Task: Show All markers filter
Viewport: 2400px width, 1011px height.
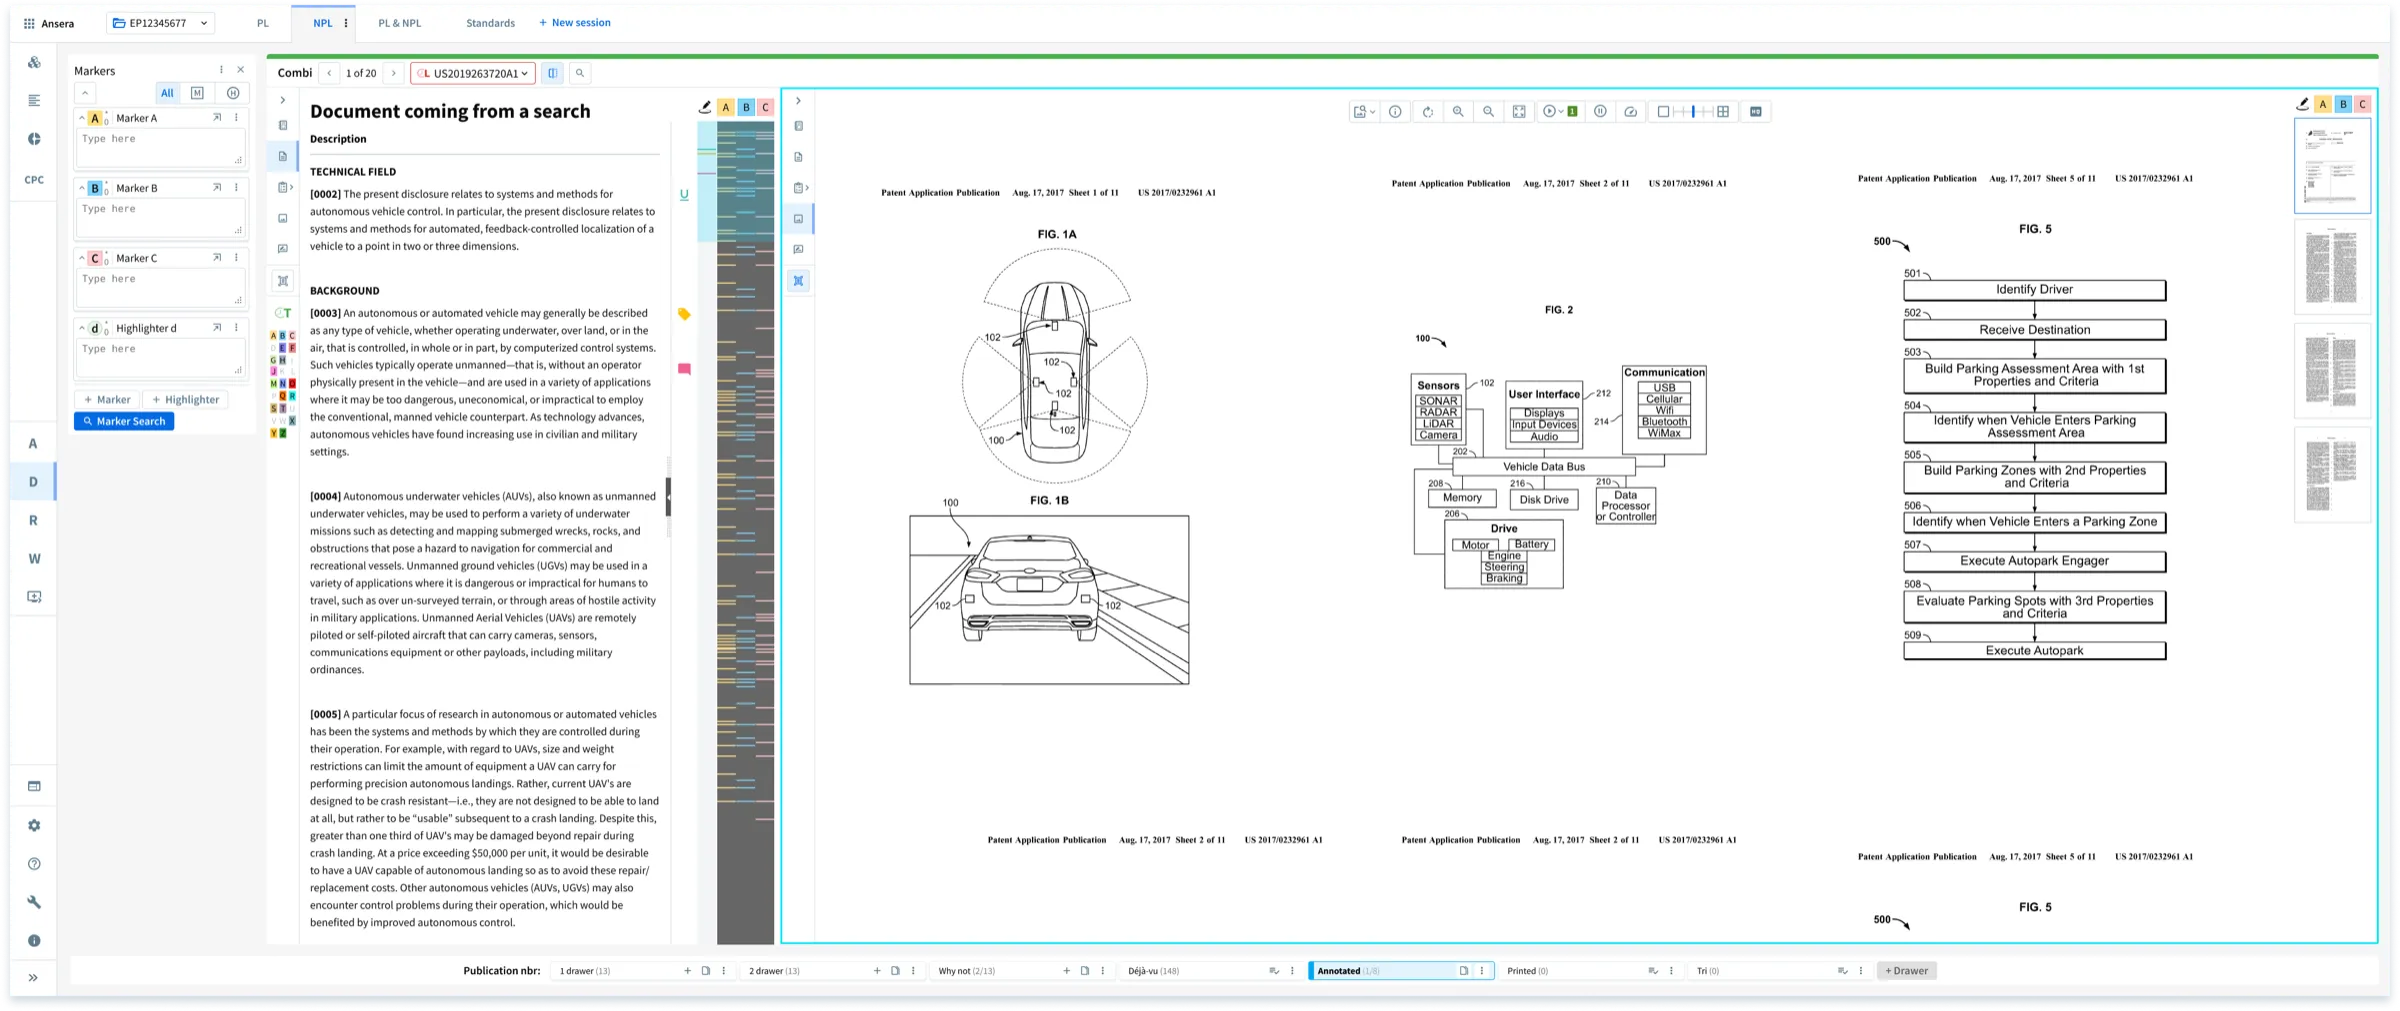Action: pyautogui.click(x=167, y=93)
